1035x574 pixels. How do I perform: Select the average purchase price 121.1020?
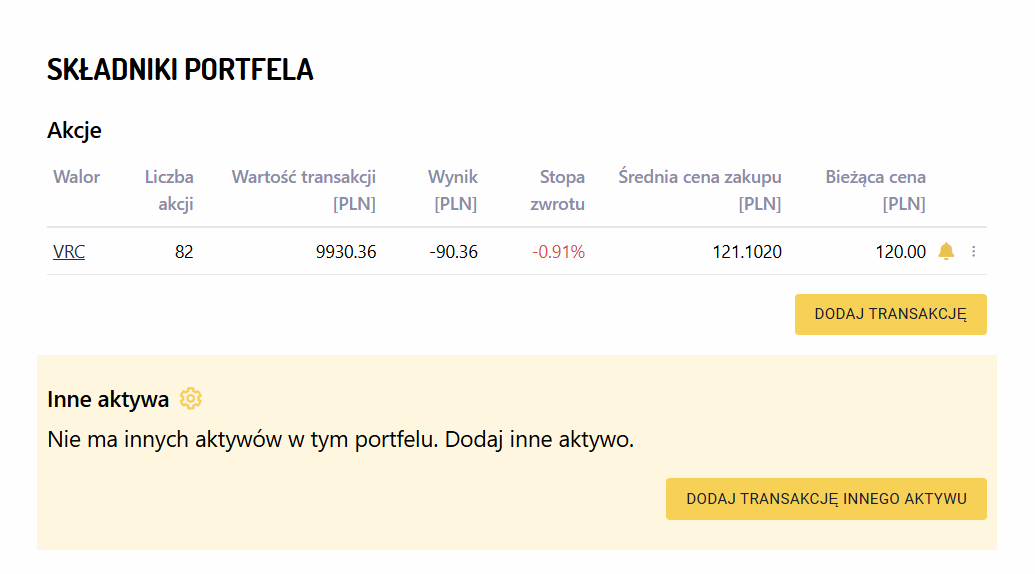[747, 252]
